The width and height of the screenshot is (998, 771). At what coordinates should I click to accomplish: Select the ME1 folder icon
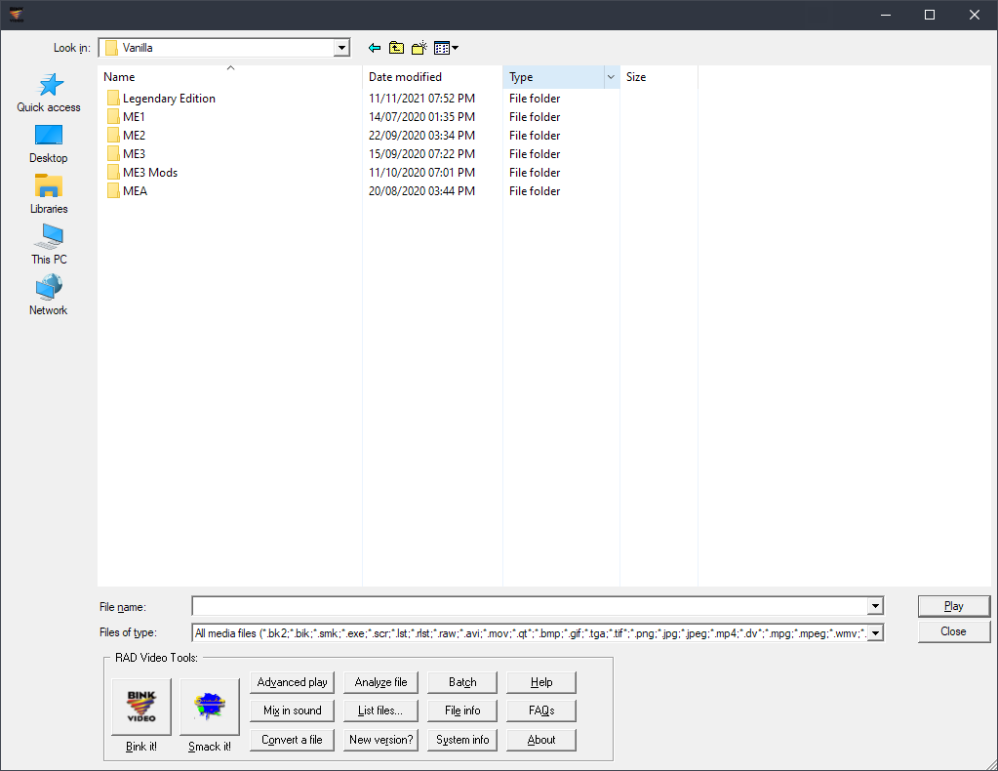tap(113, 117)
